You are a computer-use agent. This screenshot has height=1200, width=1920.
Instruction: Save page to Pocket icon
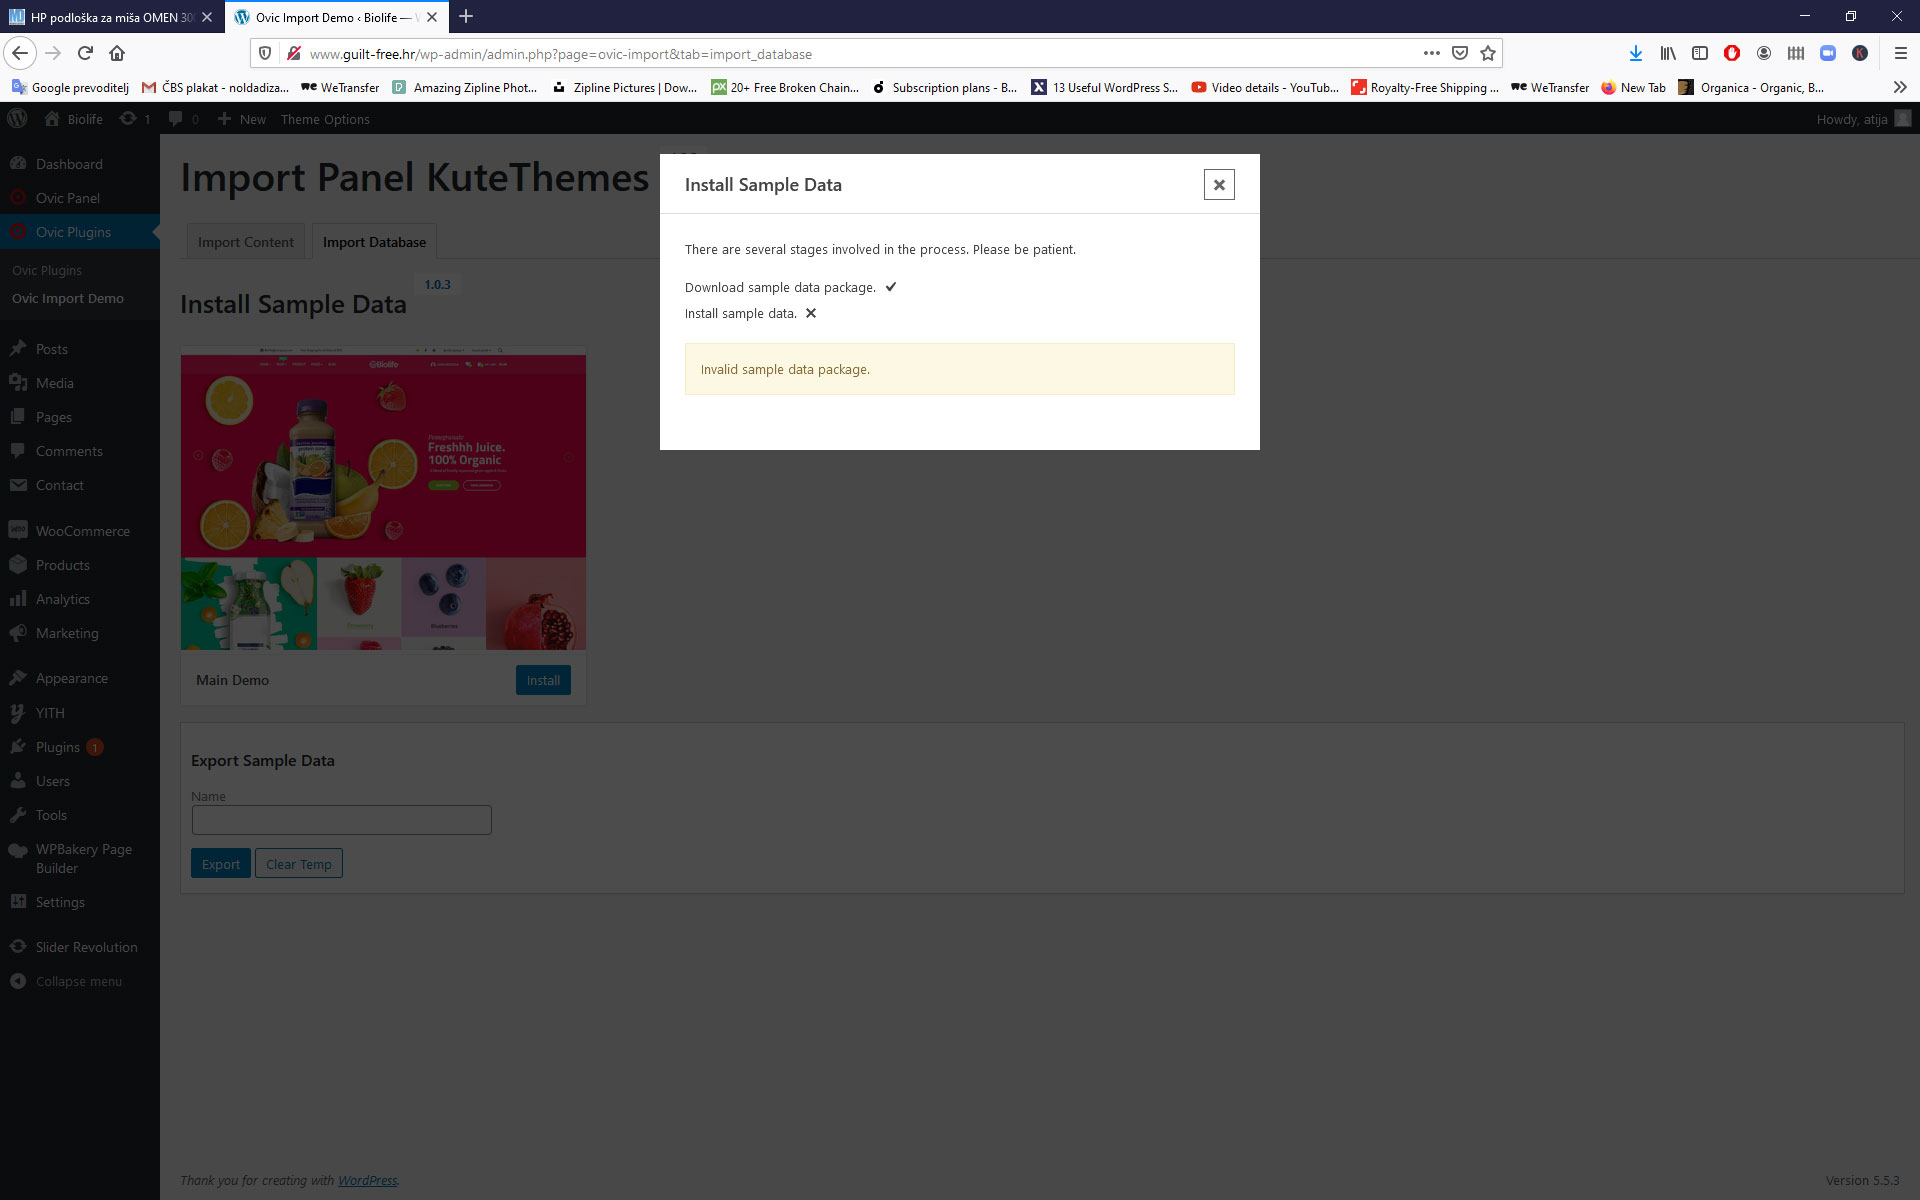[1460, 53]
